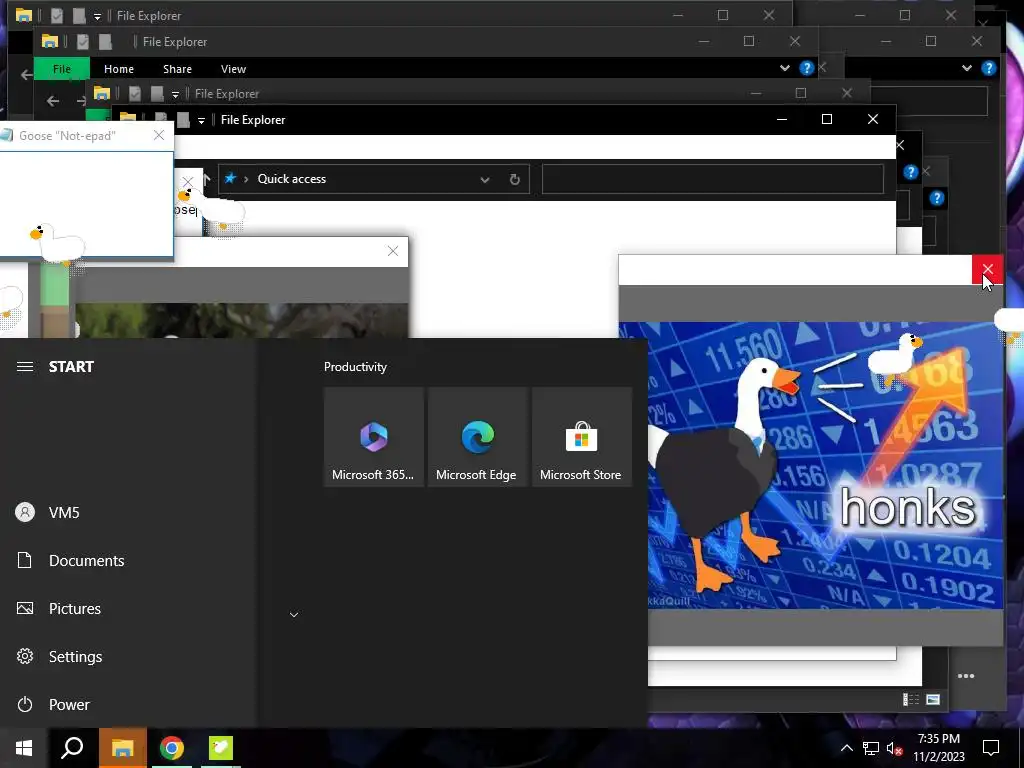Expand address history dropdown next to Quick access
Screen dimensions: 1024x768
coord(485,180)
